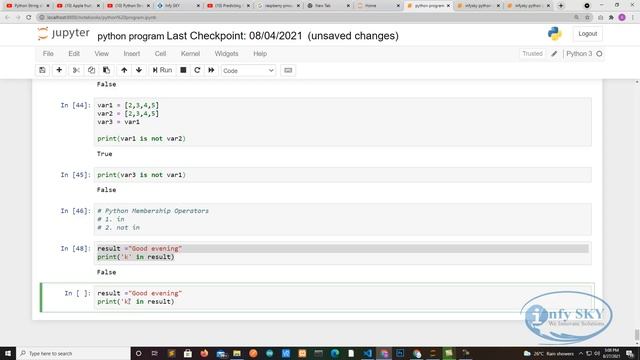640x360 pixels.
Task: Paste cells below icon
Action: pos(107,70)
